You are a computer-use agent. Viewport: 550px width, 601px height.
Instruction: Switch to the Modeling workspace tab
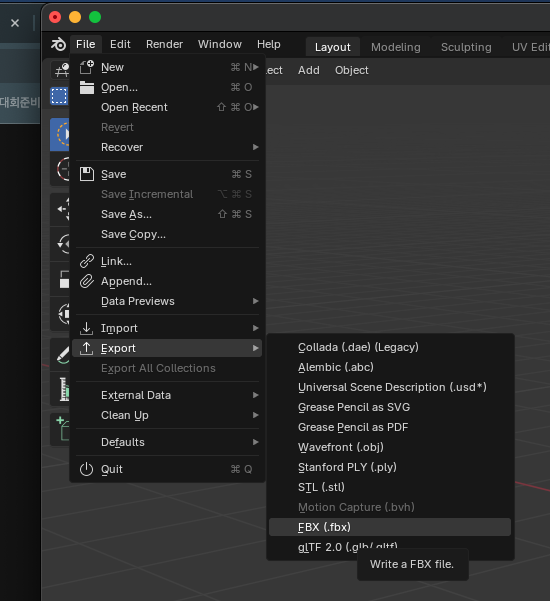tap(396, 47)
